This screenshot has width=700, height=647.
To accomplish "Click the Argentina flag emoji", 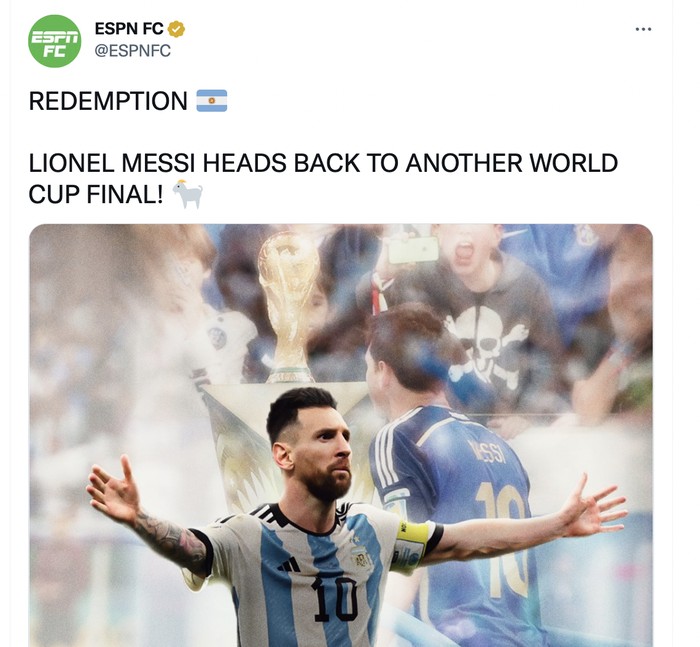I will click(212, 100).
